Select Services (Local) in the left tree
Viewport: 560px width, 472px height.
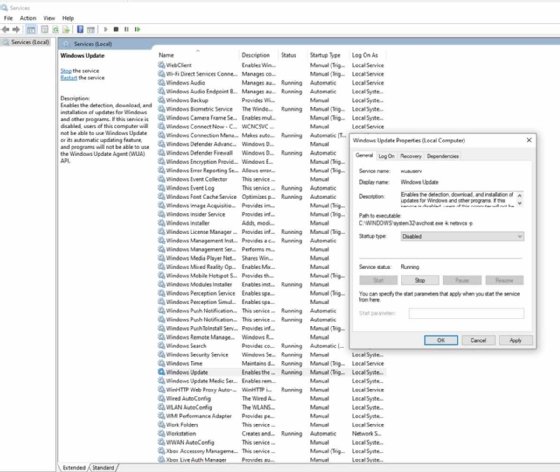click(30, 42)
